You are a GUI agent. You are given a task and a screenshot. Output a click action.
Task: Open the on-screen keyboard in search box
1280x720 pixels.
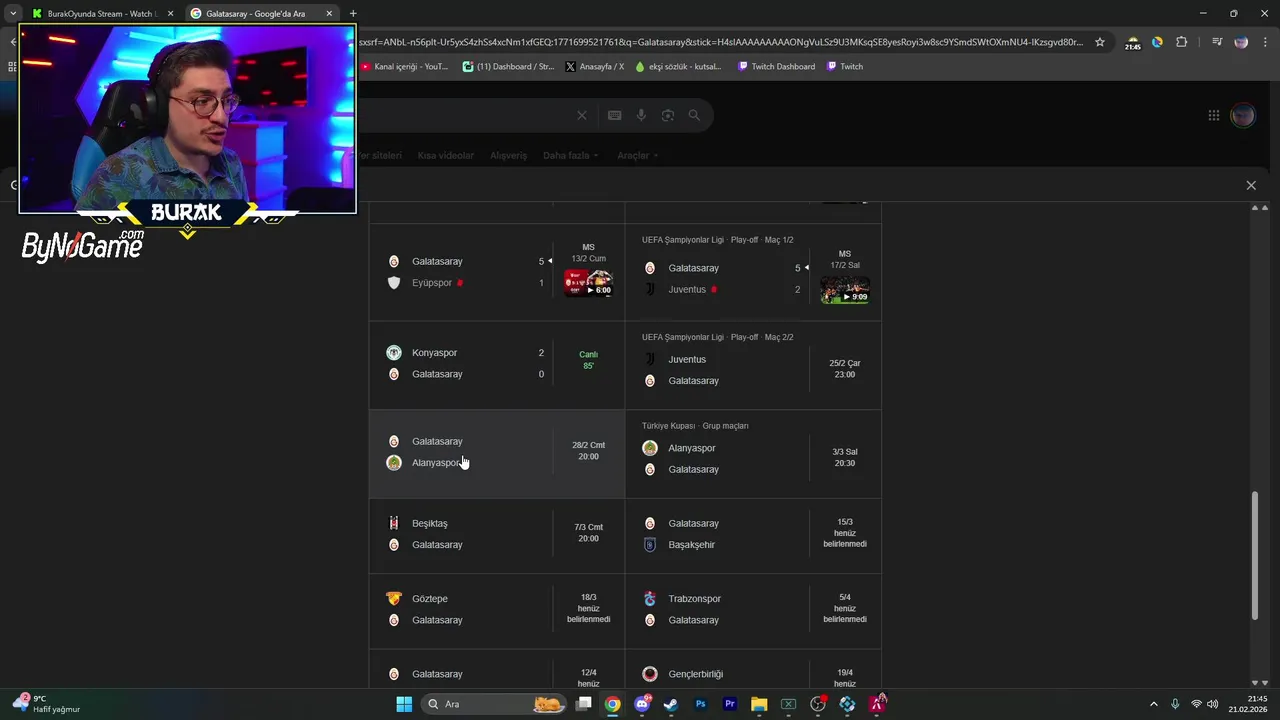click(614, 115)
